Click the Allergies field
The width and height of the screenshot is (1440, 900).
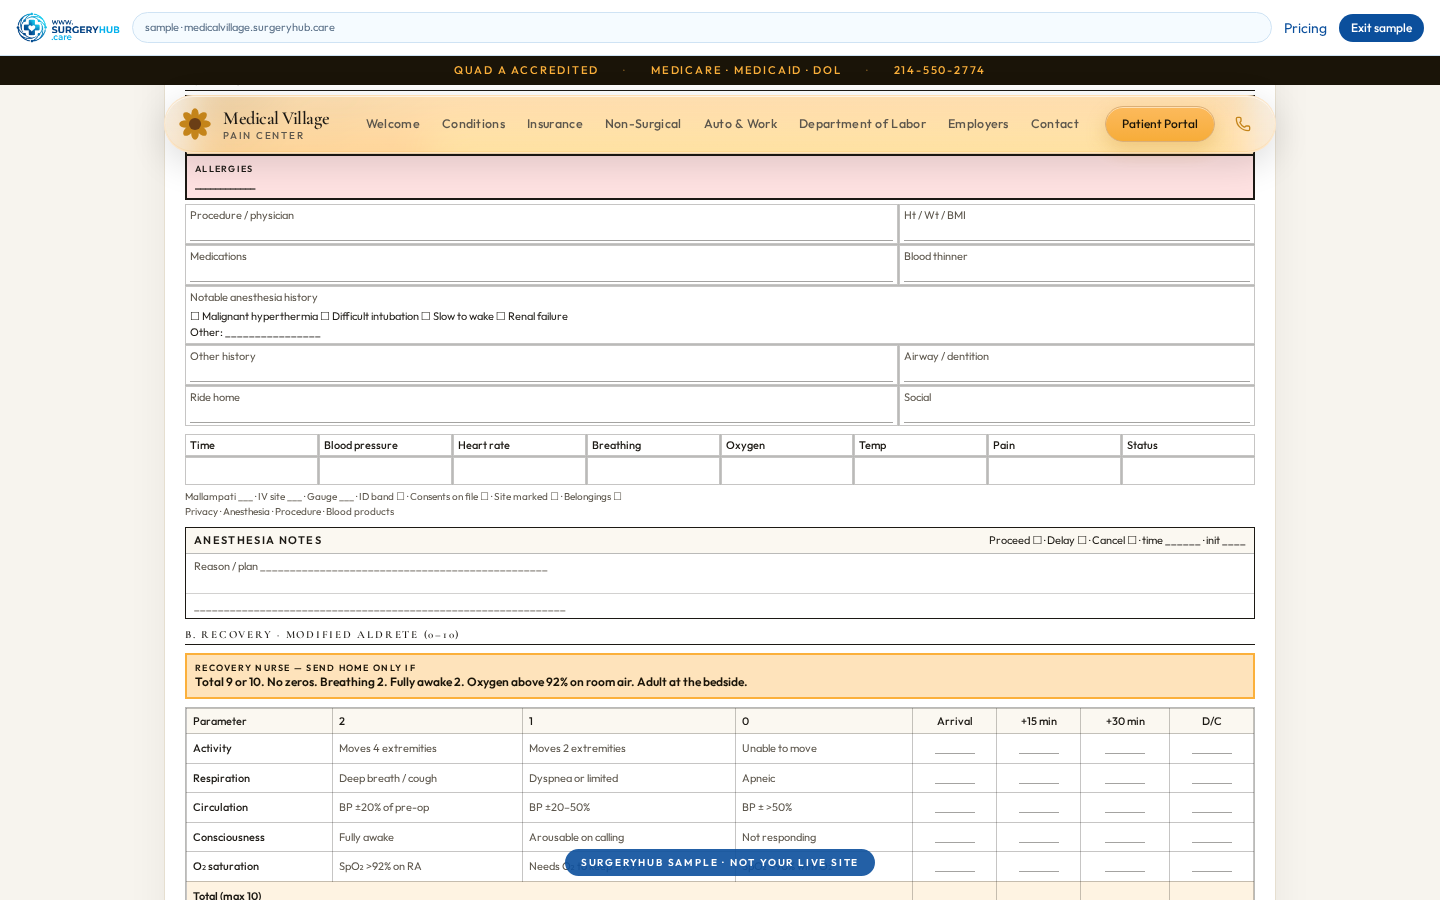pos(720,177)
